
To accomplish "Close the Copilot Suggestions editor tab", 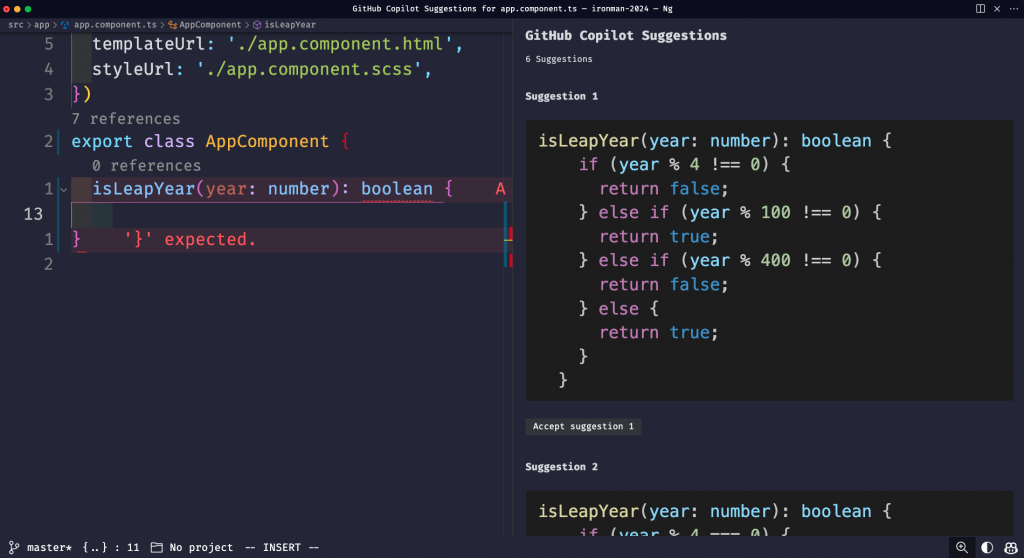I will 997,8.
